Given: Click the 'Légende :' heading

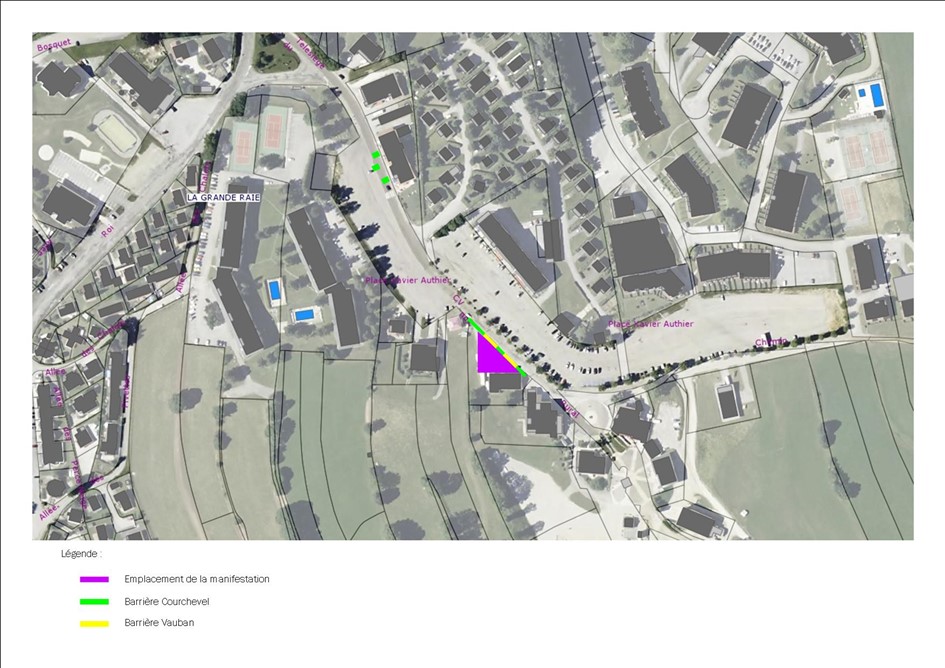Looking at the screenshot, I should coord(81,553).
